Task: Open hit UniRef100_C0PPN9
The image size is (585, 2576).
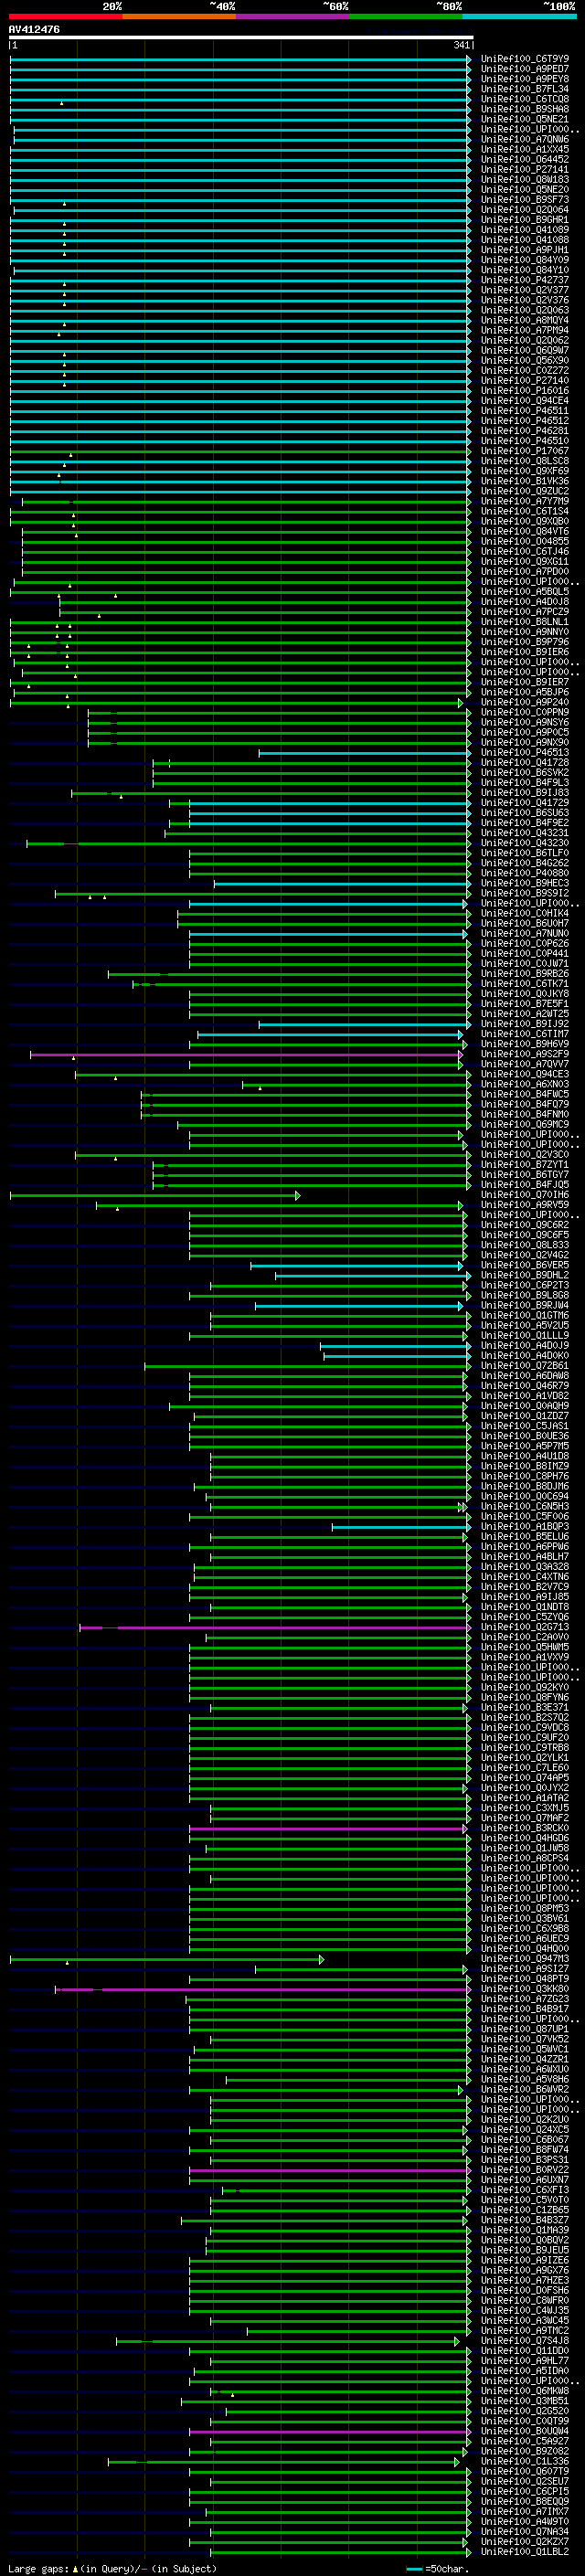Action: (525, 712)
